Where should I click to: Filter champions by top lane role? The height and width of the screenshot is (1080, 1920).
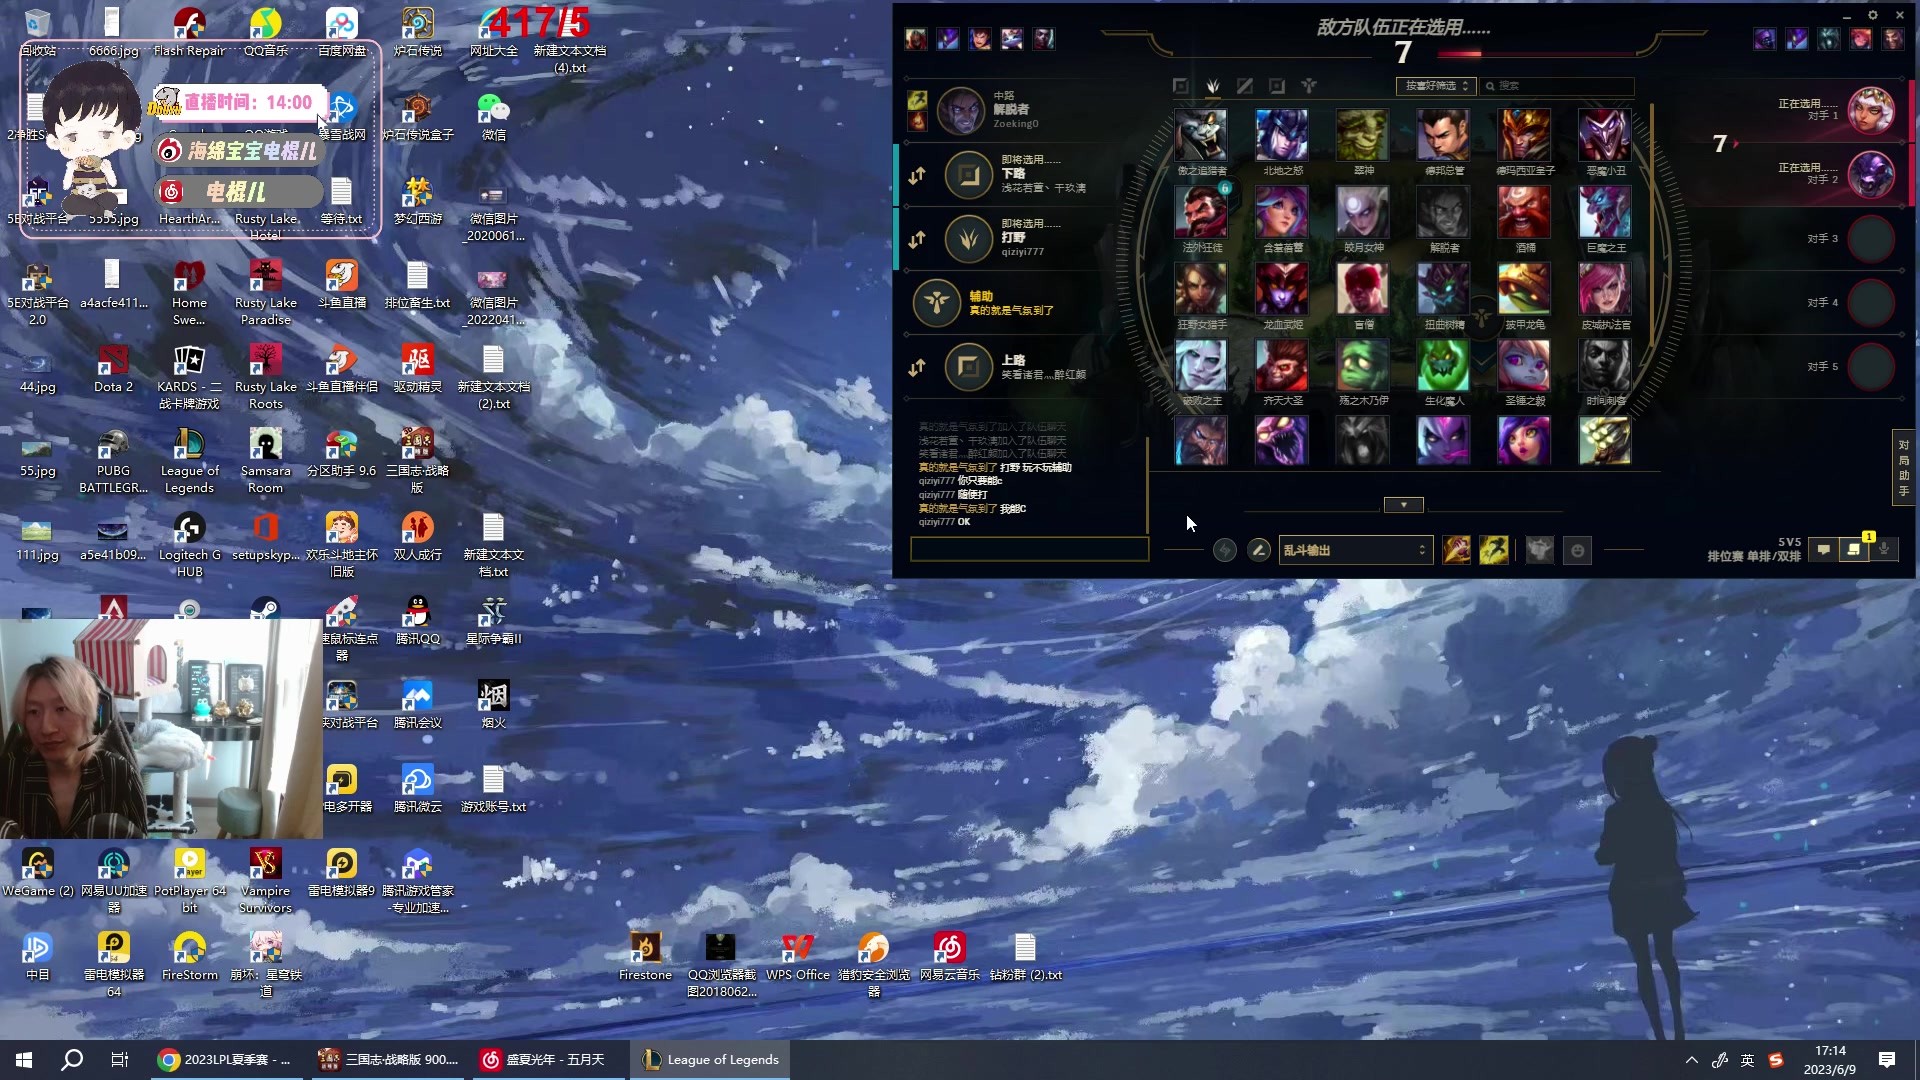coord(1181,86)
